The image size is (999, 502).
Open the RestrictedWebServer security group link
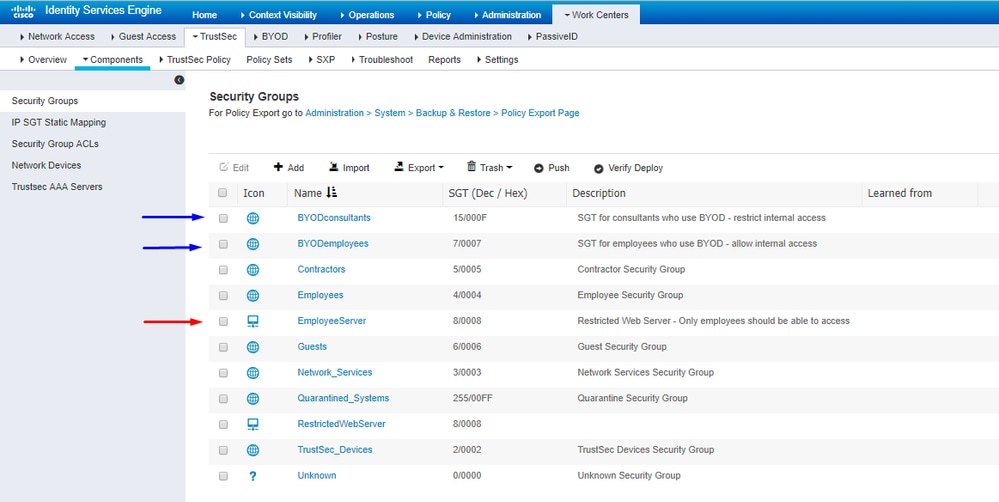tap(341, 424)
